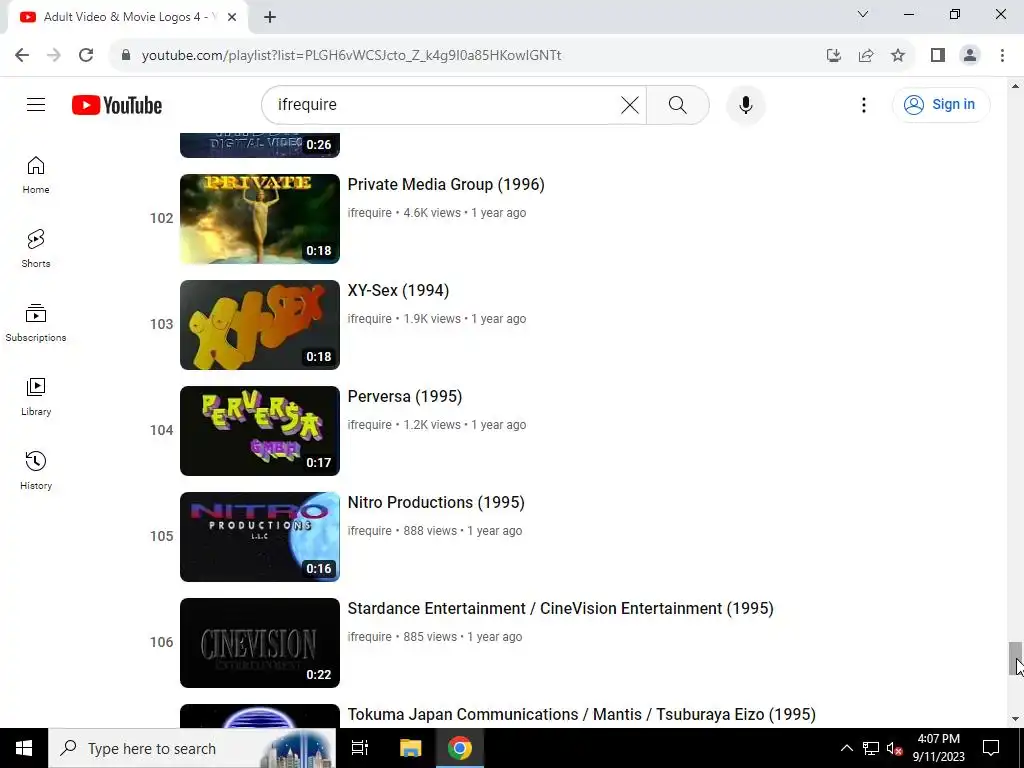Open Nitro Productions (1995) video title

436,502
